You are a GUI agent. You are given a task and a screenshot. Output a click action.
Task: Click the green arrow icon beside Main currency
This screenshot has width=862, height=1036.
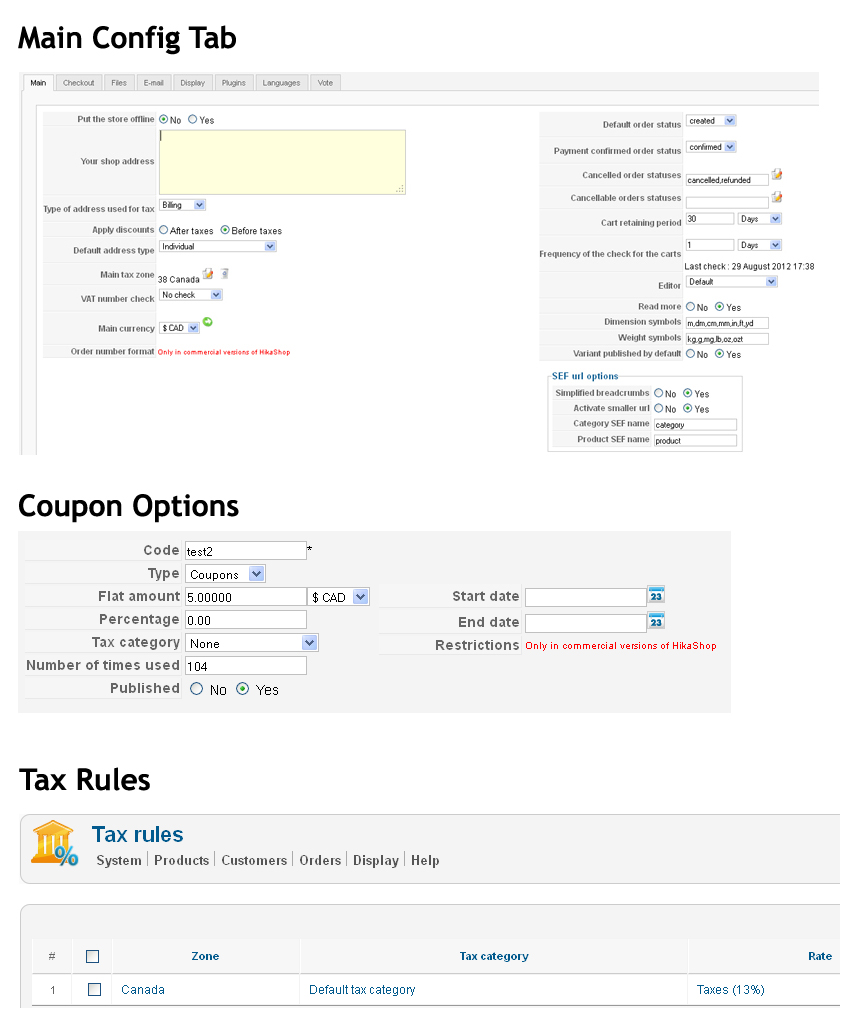pyautogui.click(x=208, y=322)
